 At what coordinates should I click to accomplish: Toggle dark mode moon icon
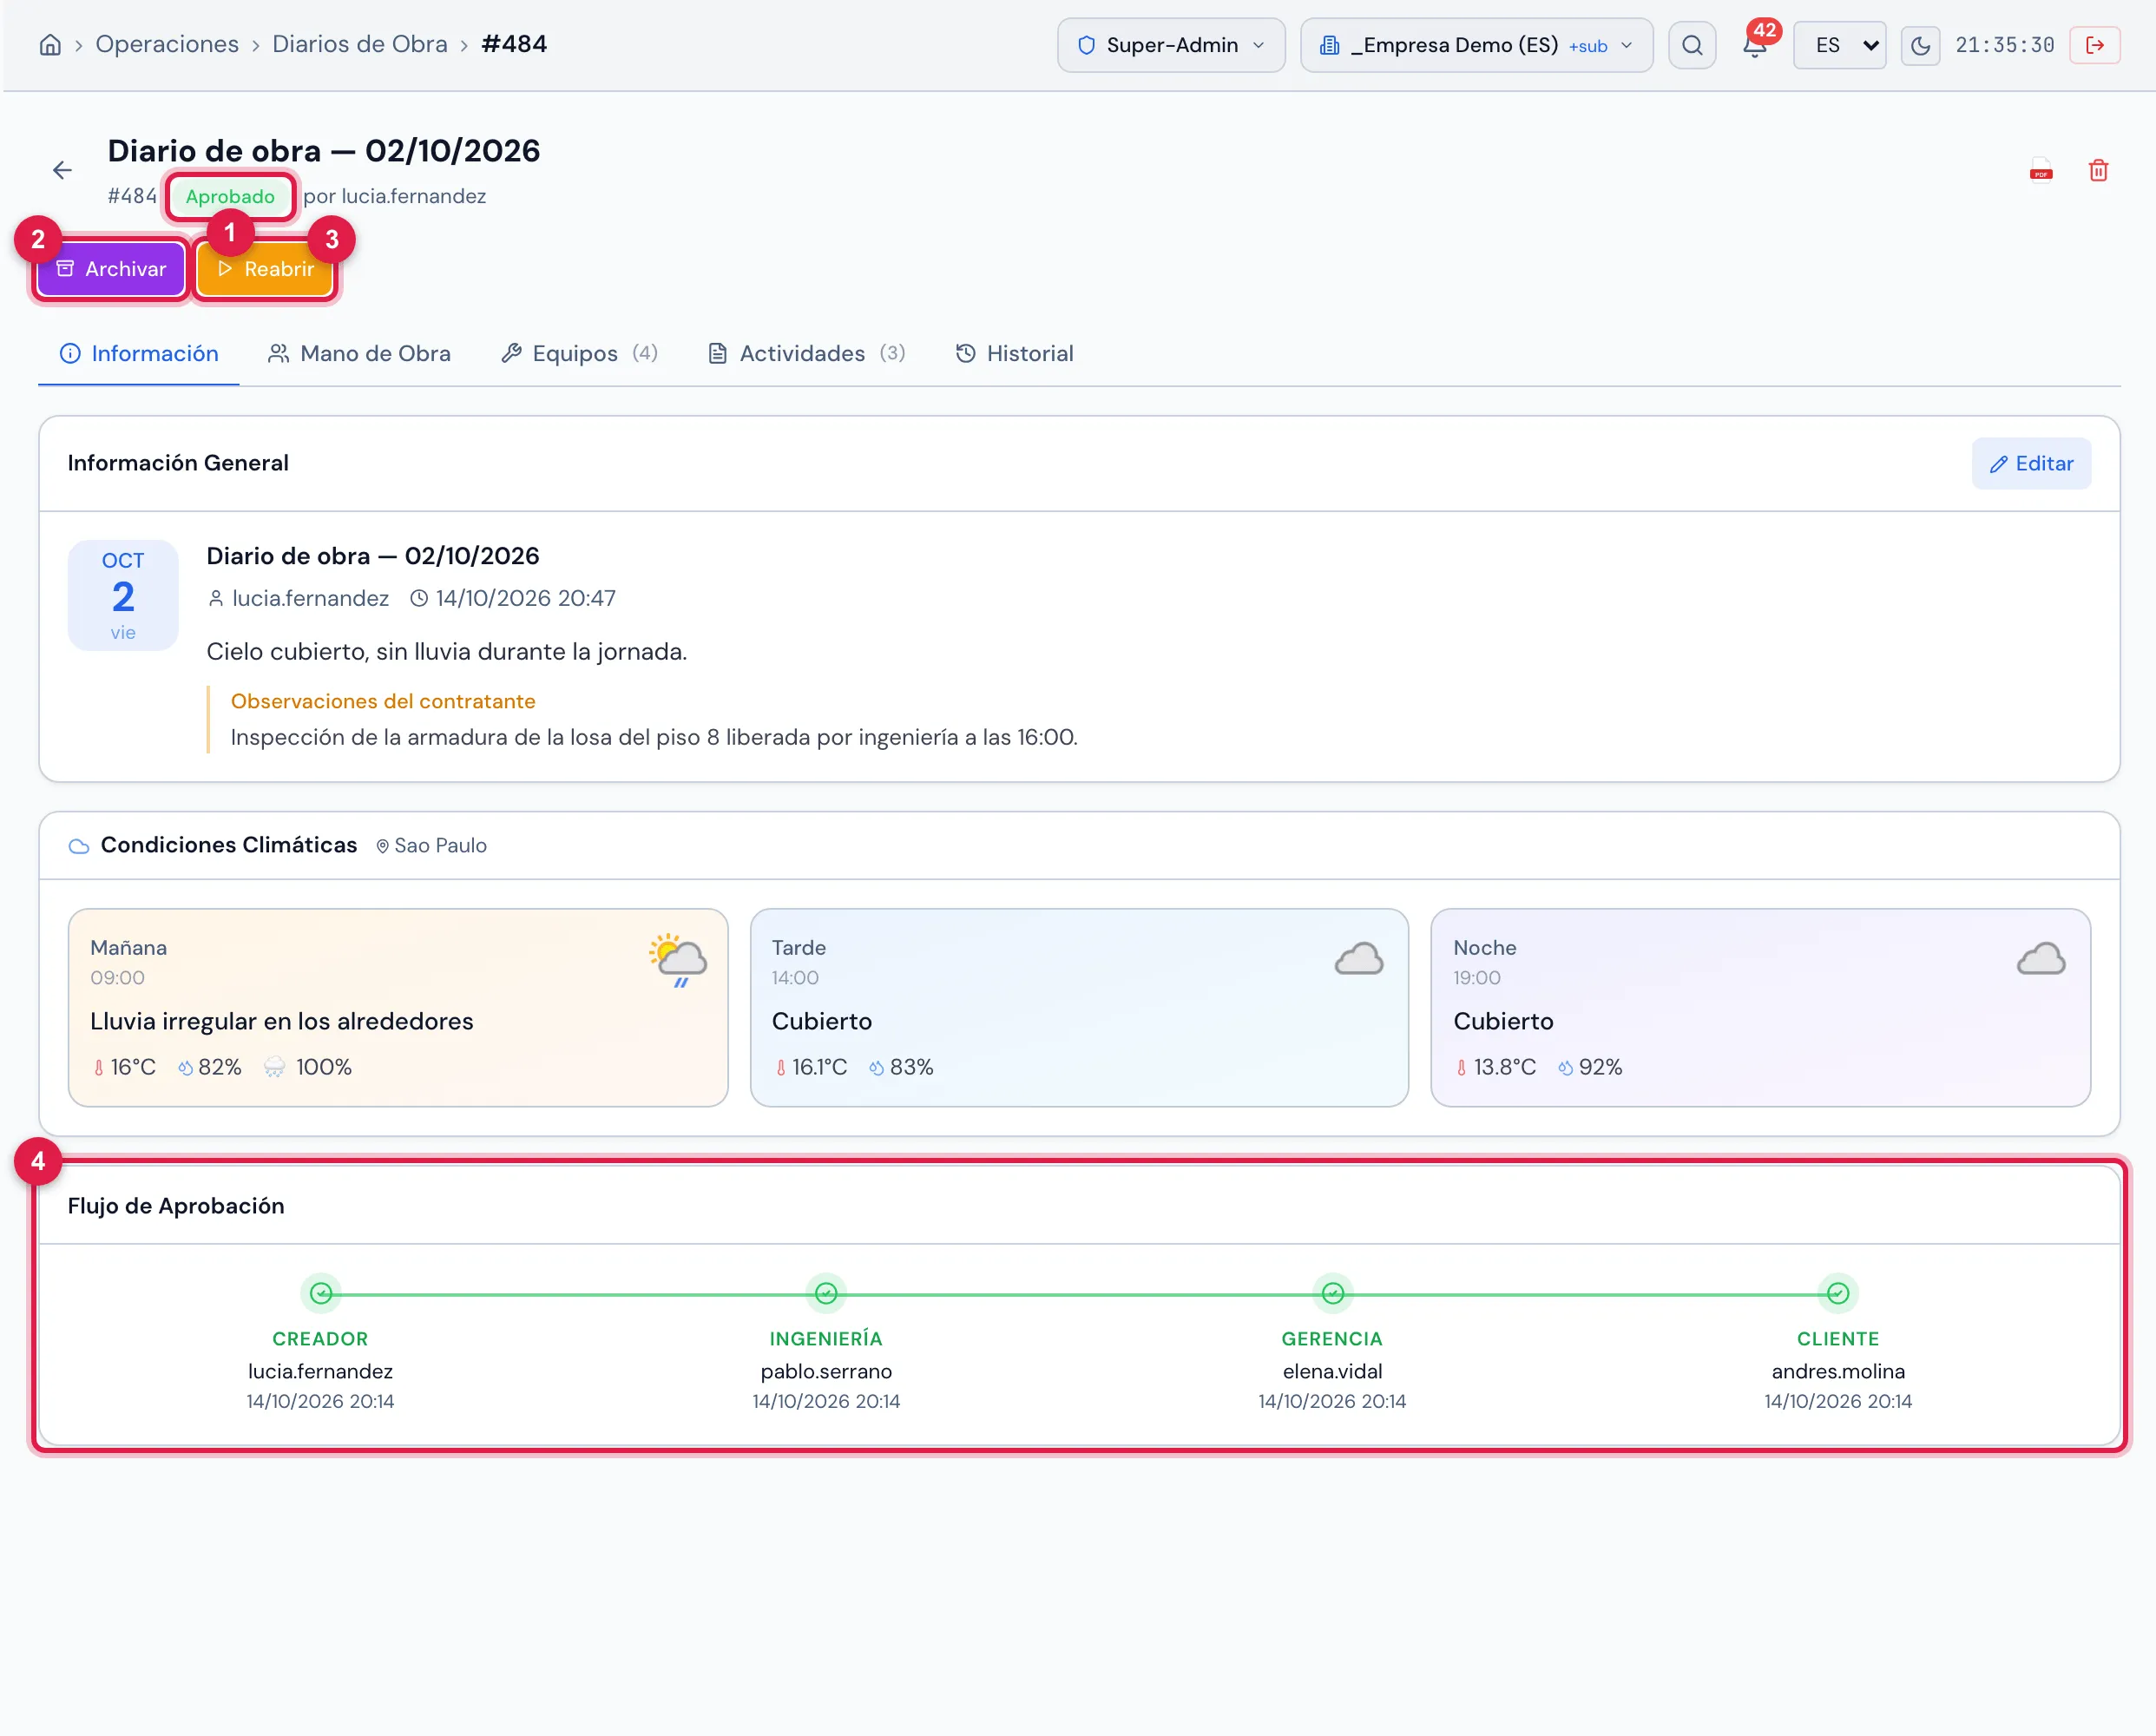[x=1920, y=45]
